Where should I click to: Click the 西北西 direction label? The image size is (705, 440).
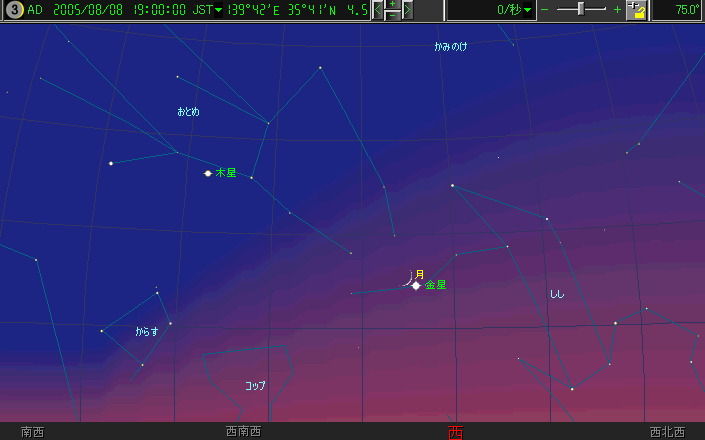click(667, 432)
